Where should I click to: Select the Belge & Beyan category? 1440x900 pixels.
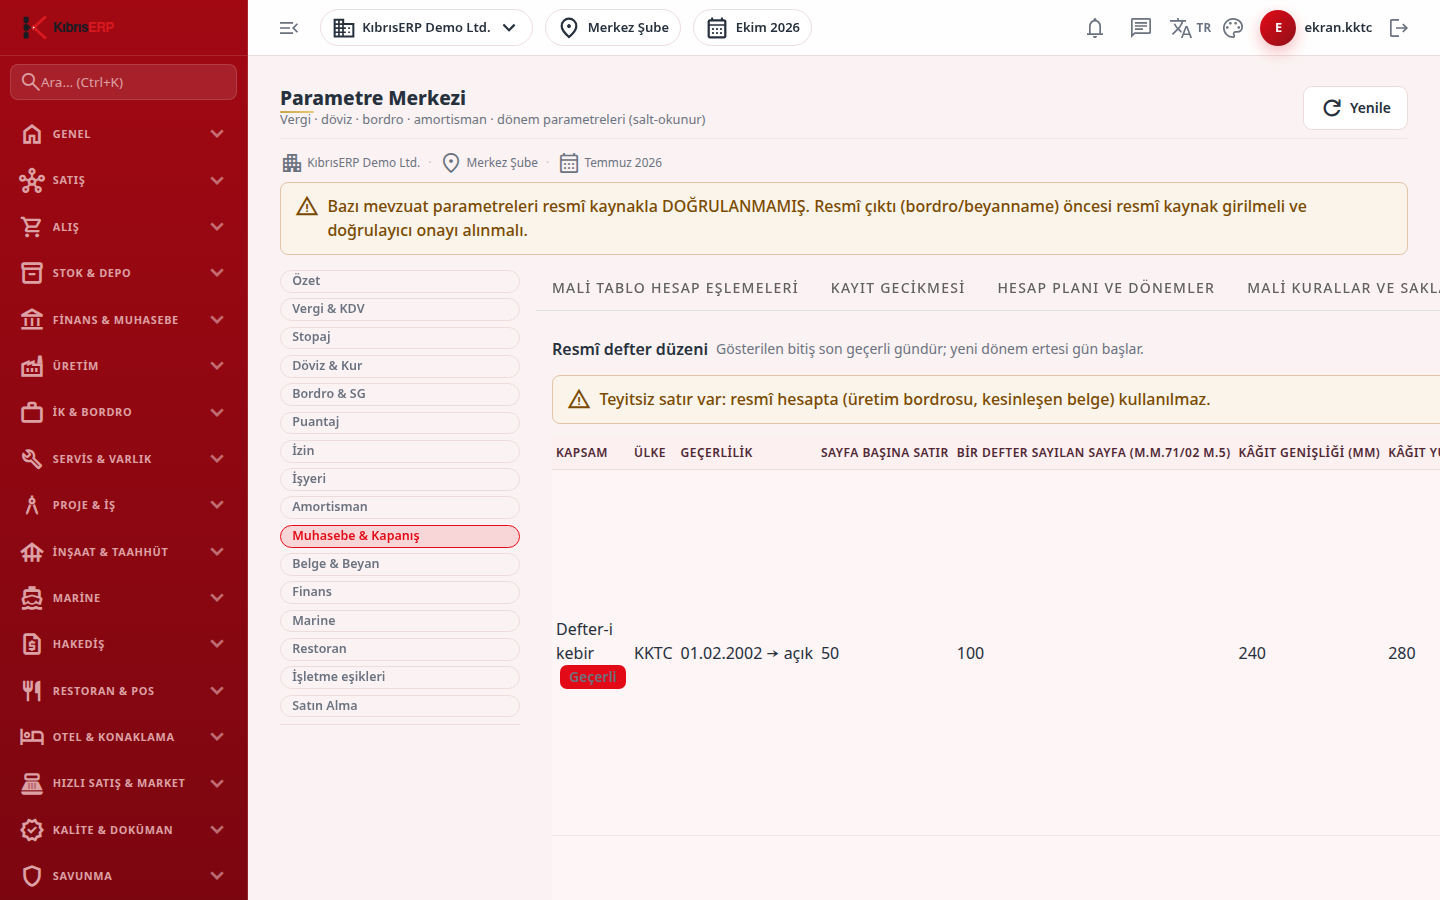pyautogui.click(x=400, y=564)
